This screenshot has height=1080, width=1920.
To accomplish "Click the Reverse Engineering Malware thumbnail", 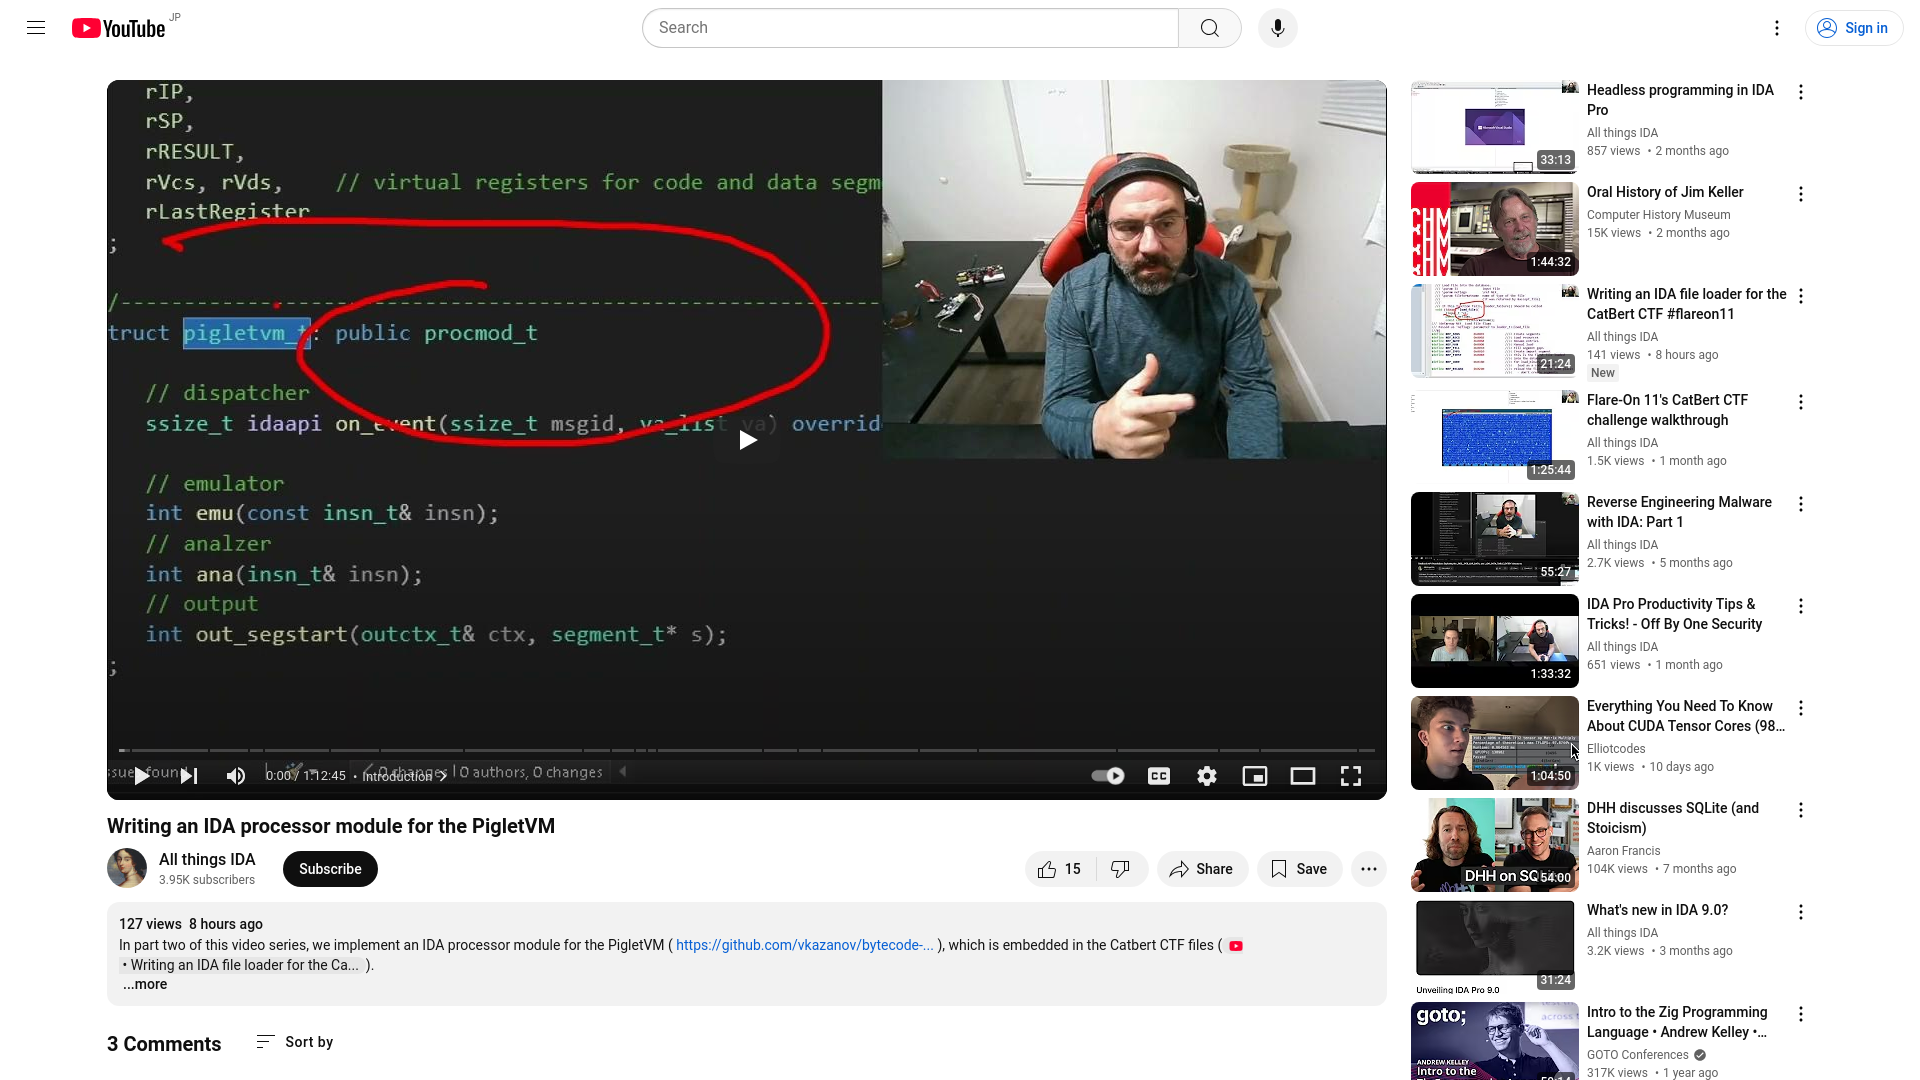I will tap(1494, 538).
